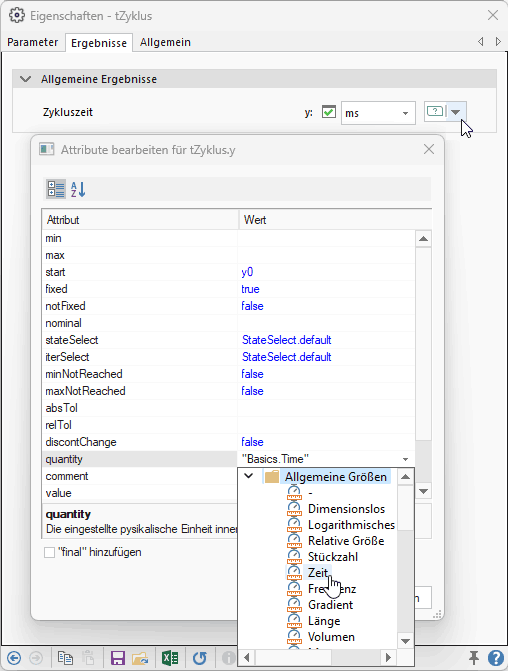The image size is (508, 671).
Task: Click the fixed value true
Action: coord(250,289)
